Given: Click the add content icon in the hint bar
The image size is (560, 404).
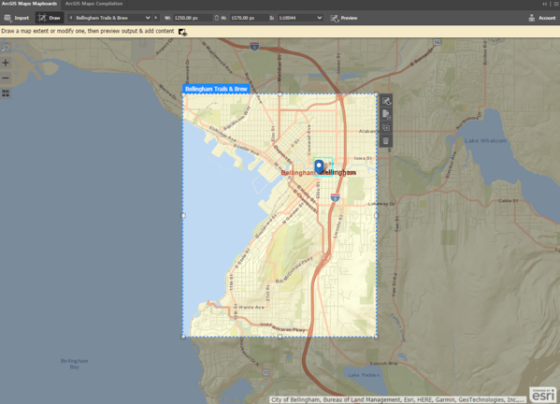Looking at the screenshot, I should click(182, 32).
